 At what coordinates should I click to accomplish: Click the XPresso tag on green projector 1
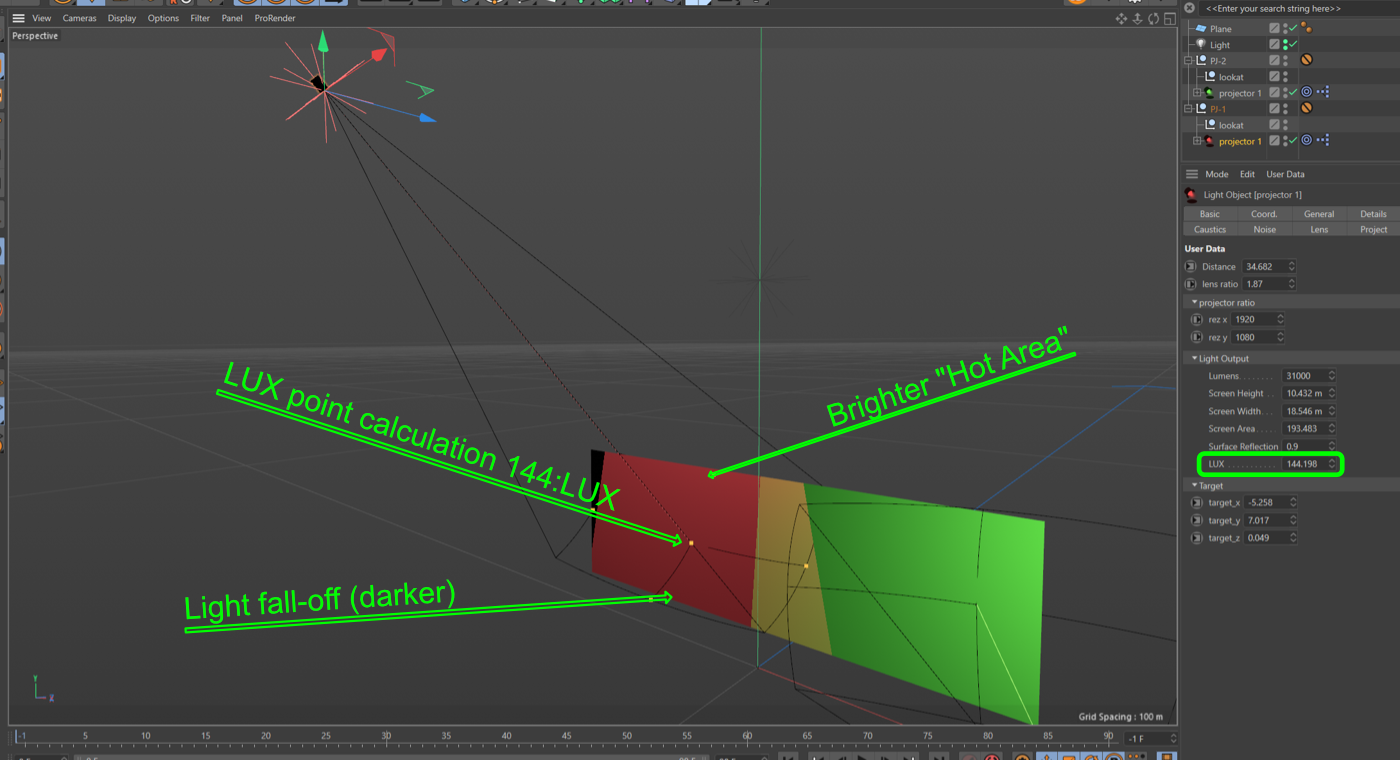pyautogui.click(x=1322, y=92)
